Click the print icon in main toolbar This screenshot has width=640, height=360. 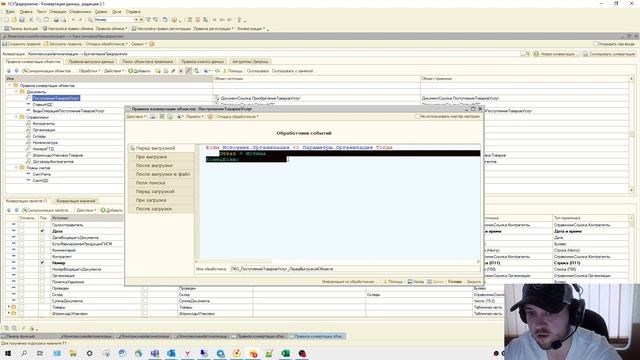click(x=57, y=20)
